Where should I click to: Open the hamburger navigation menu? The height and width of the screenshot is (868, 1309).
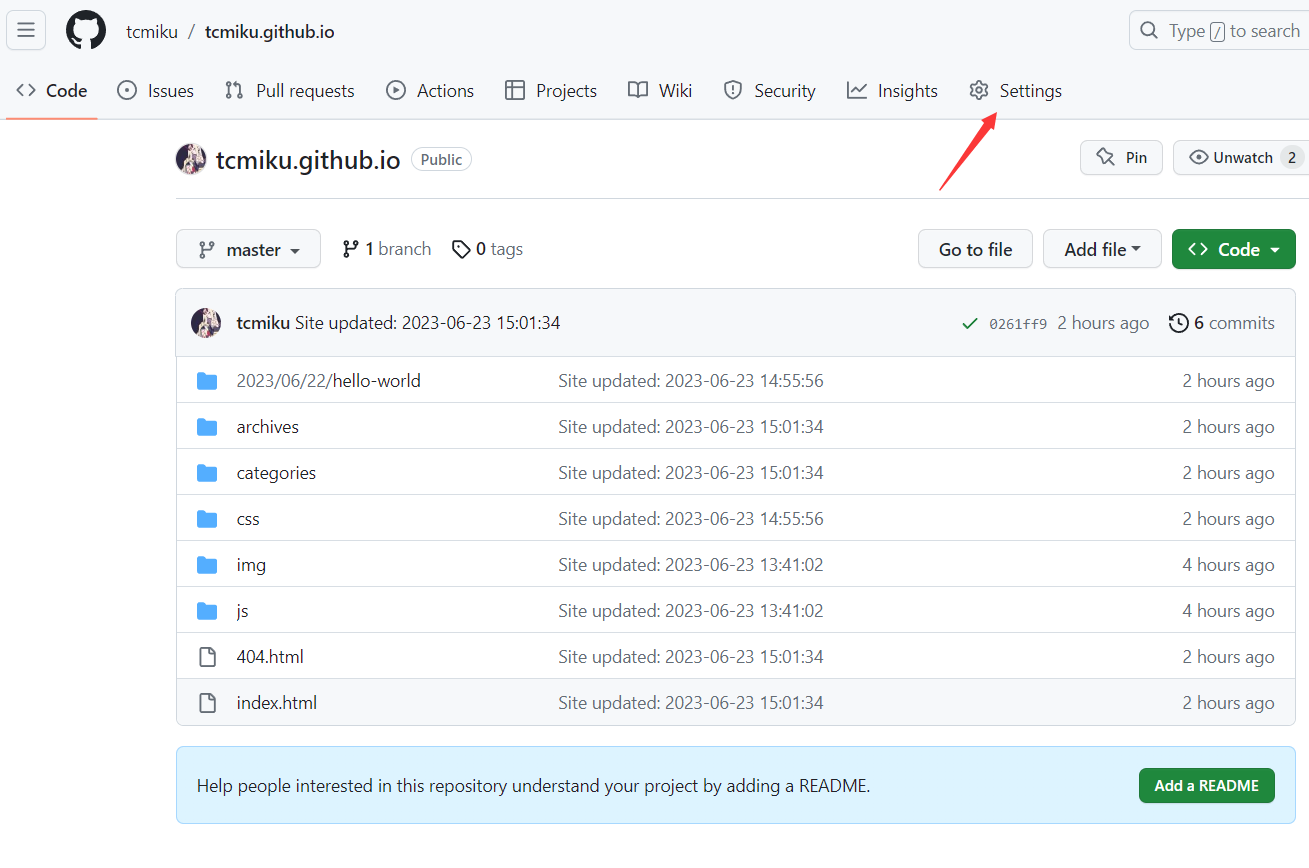pyautogui.click(x=26, y=30)
